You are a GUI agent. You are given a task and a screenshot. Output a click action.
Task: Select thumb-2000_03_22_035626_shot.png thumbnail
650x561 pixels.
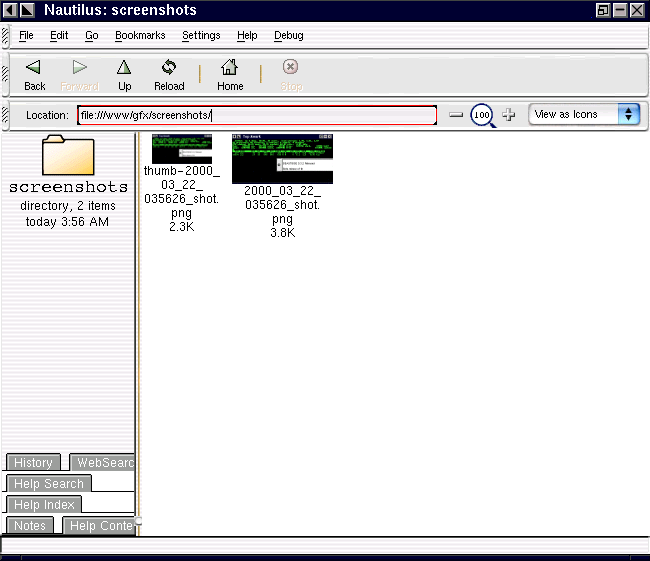pyautogui.click(x=182, y=149)
